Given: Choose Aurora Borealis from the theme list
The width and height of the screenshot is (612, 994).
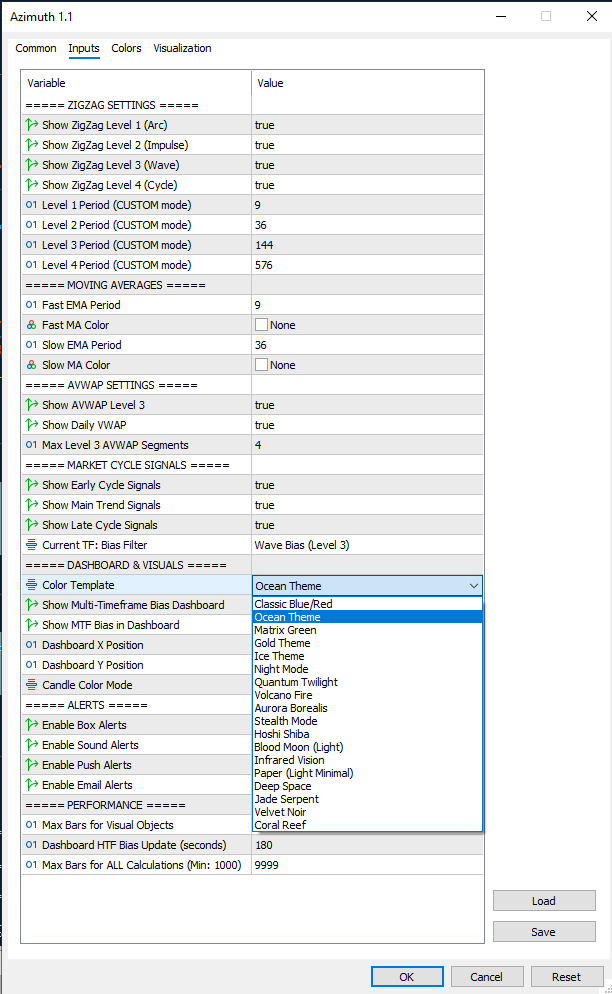Looking at the screenshot, I should coord(367,708).
